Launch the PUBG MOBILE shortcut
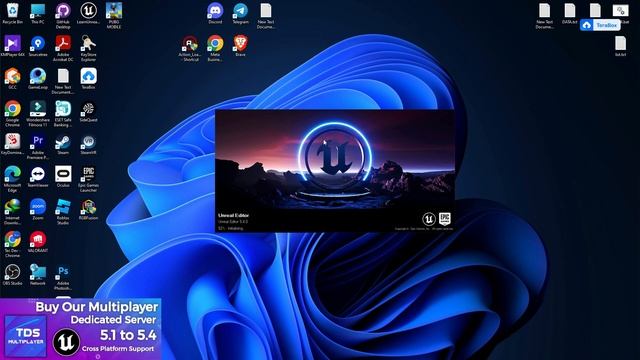Image resolution: width=640 pixels, height=360 pixels. [114, 15]
